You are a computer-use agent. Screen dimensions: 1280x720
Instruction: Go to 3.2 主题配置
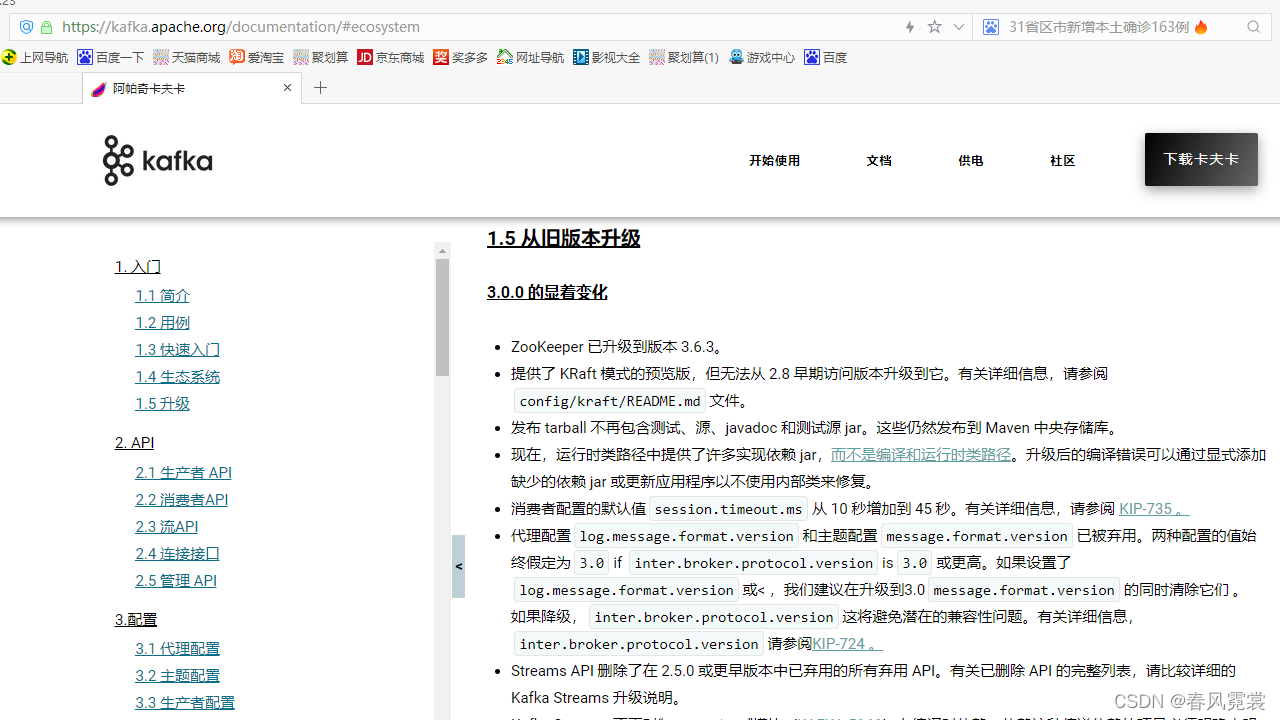(178, 675)
